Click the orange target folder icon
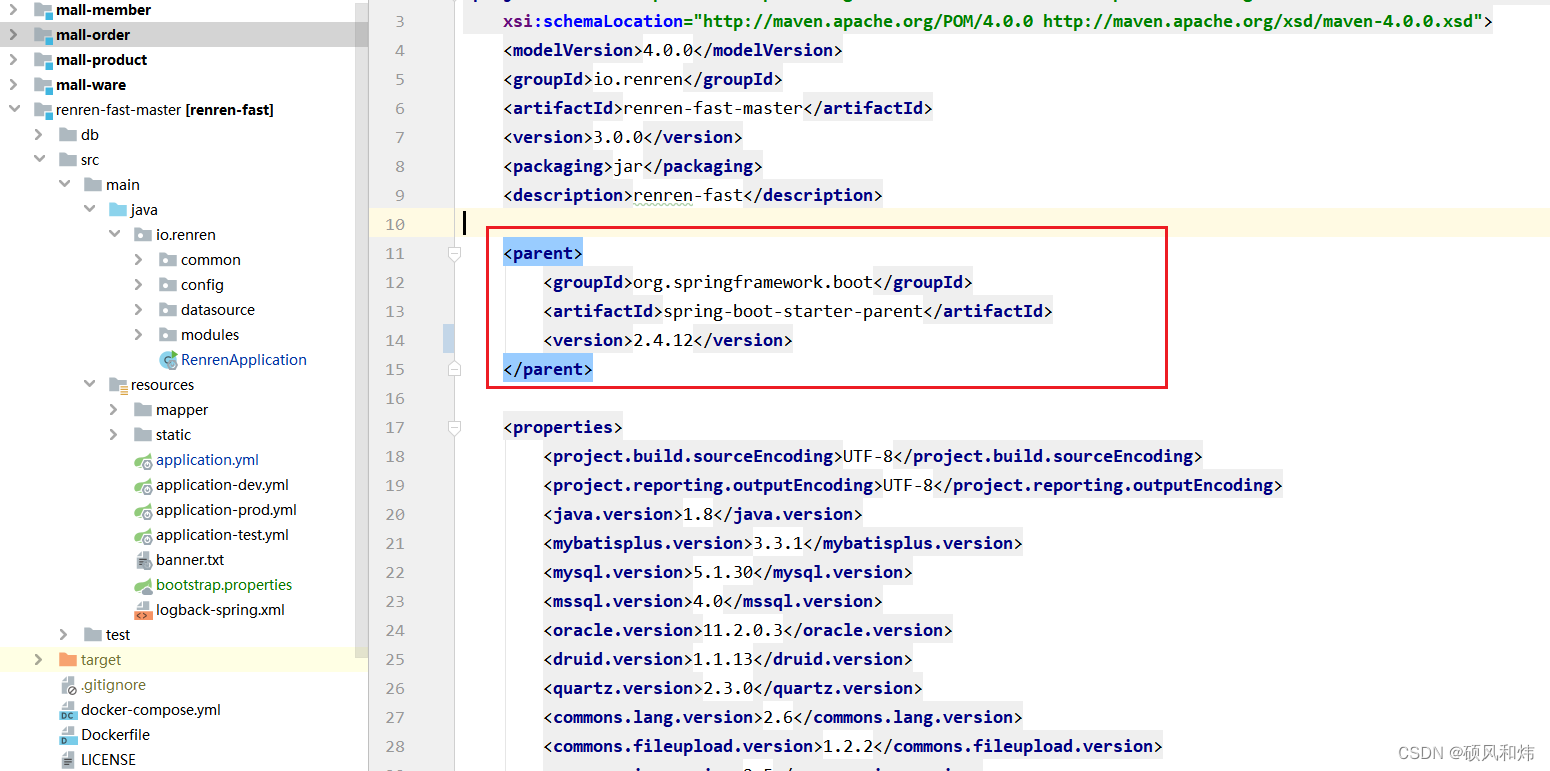This screenshot has width=1550, height=771. coord(68,660)
